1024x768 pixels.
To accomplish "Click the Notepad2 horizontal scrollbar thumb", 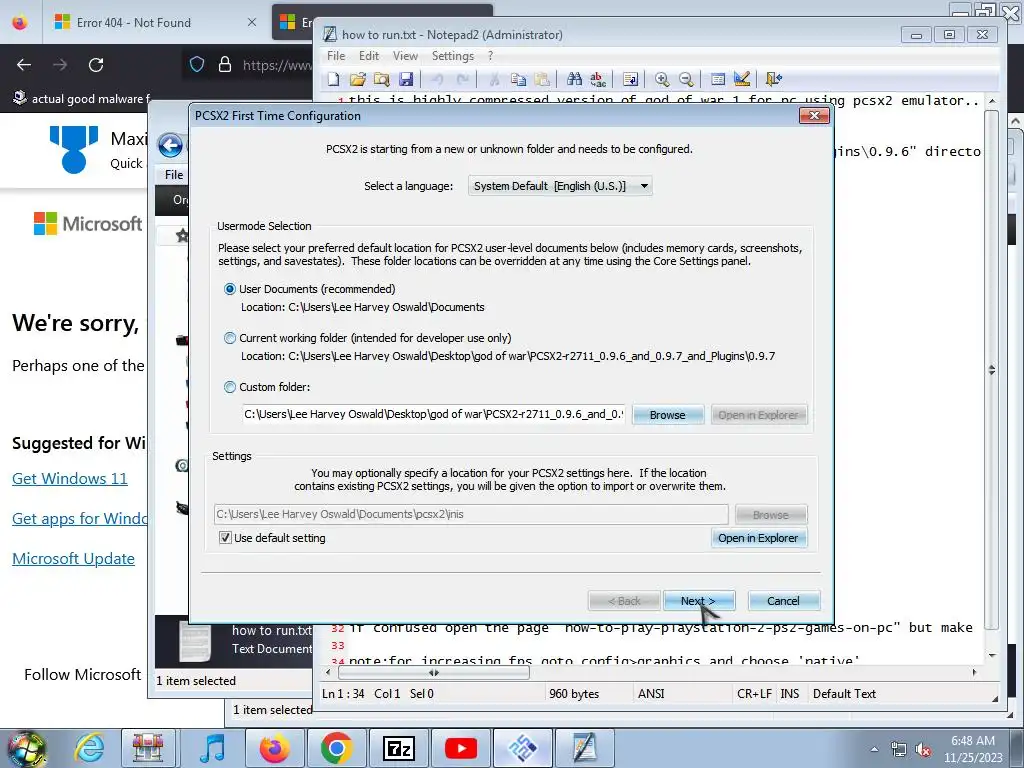I will [433, 672].
